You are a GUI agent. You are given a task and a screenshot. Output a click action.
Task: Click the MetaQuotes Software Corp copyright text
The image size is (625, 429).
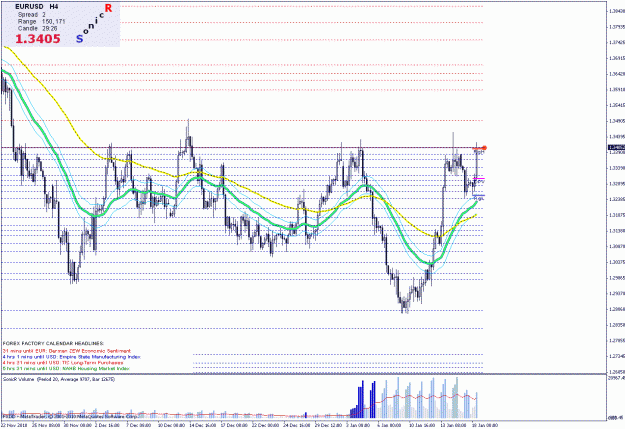[x=70, y=416]
